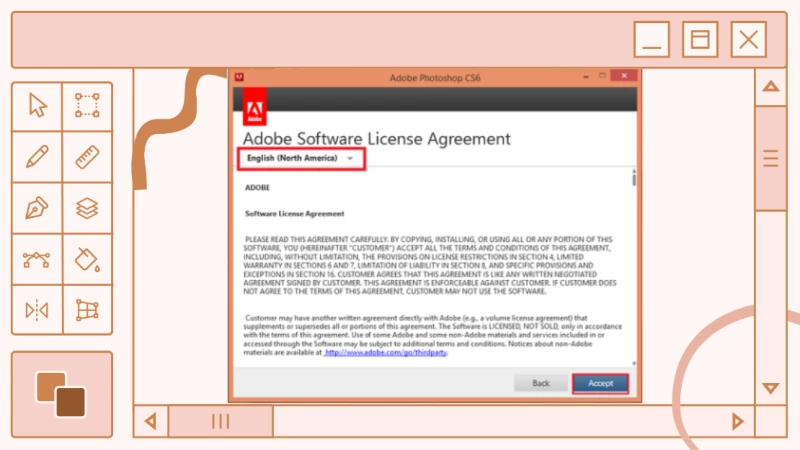Choose the rectangular selection bounding box tool
800x450 pixels.
[x=87, y=105]
